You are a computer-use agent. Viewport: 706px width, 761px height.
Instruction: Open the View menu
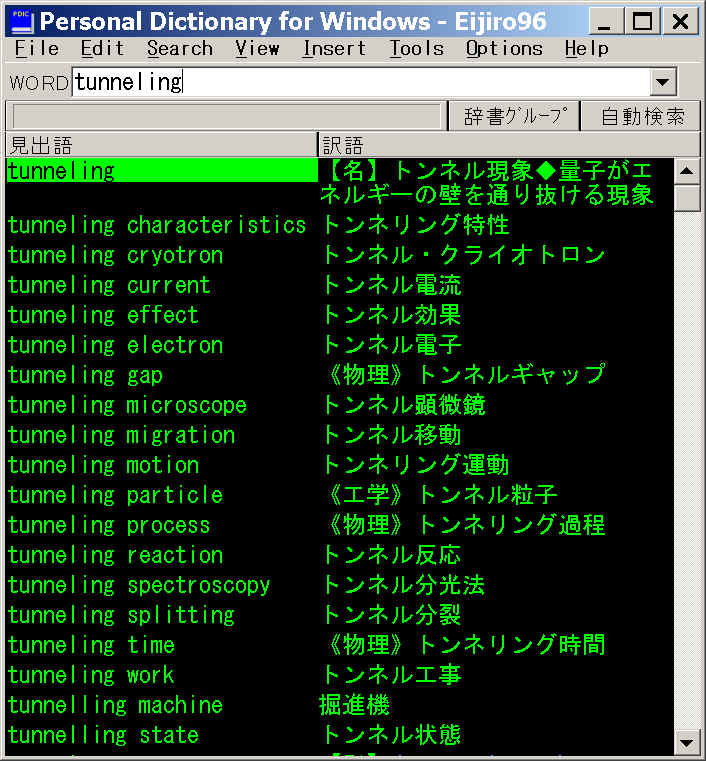tap(257, 49)
